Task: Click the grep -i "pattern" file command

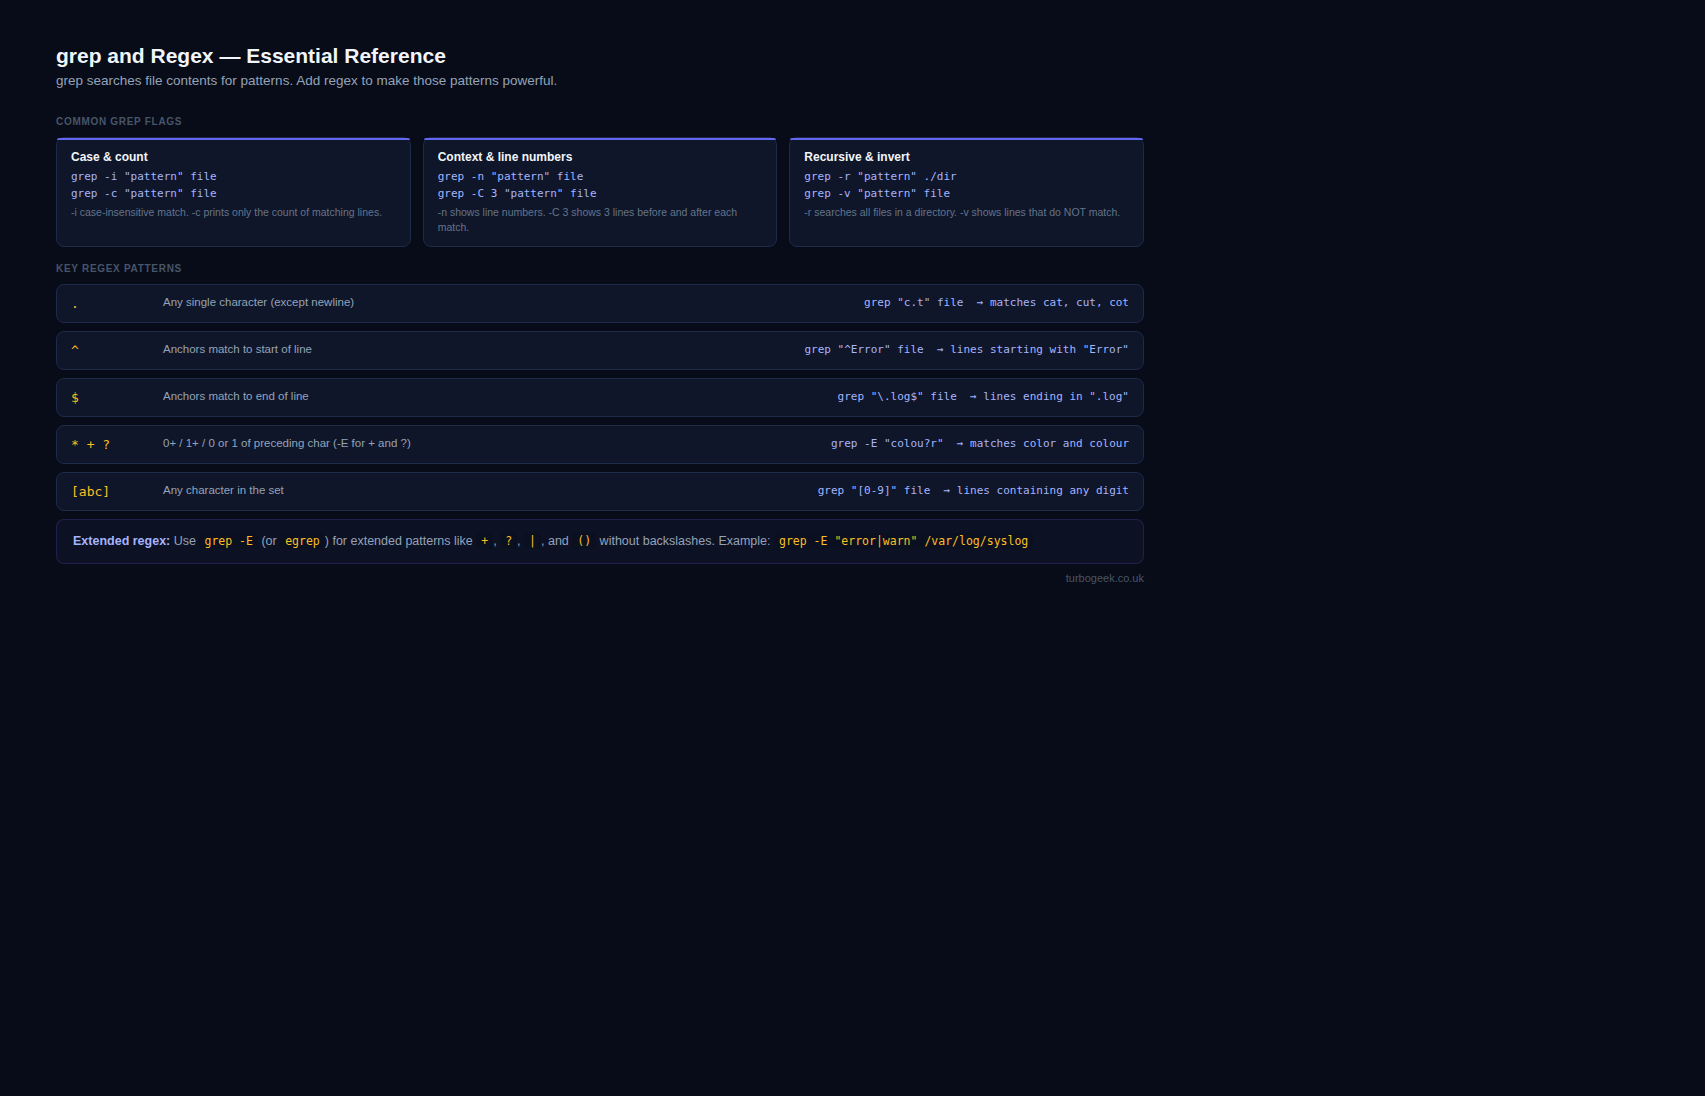Action: 144,176
